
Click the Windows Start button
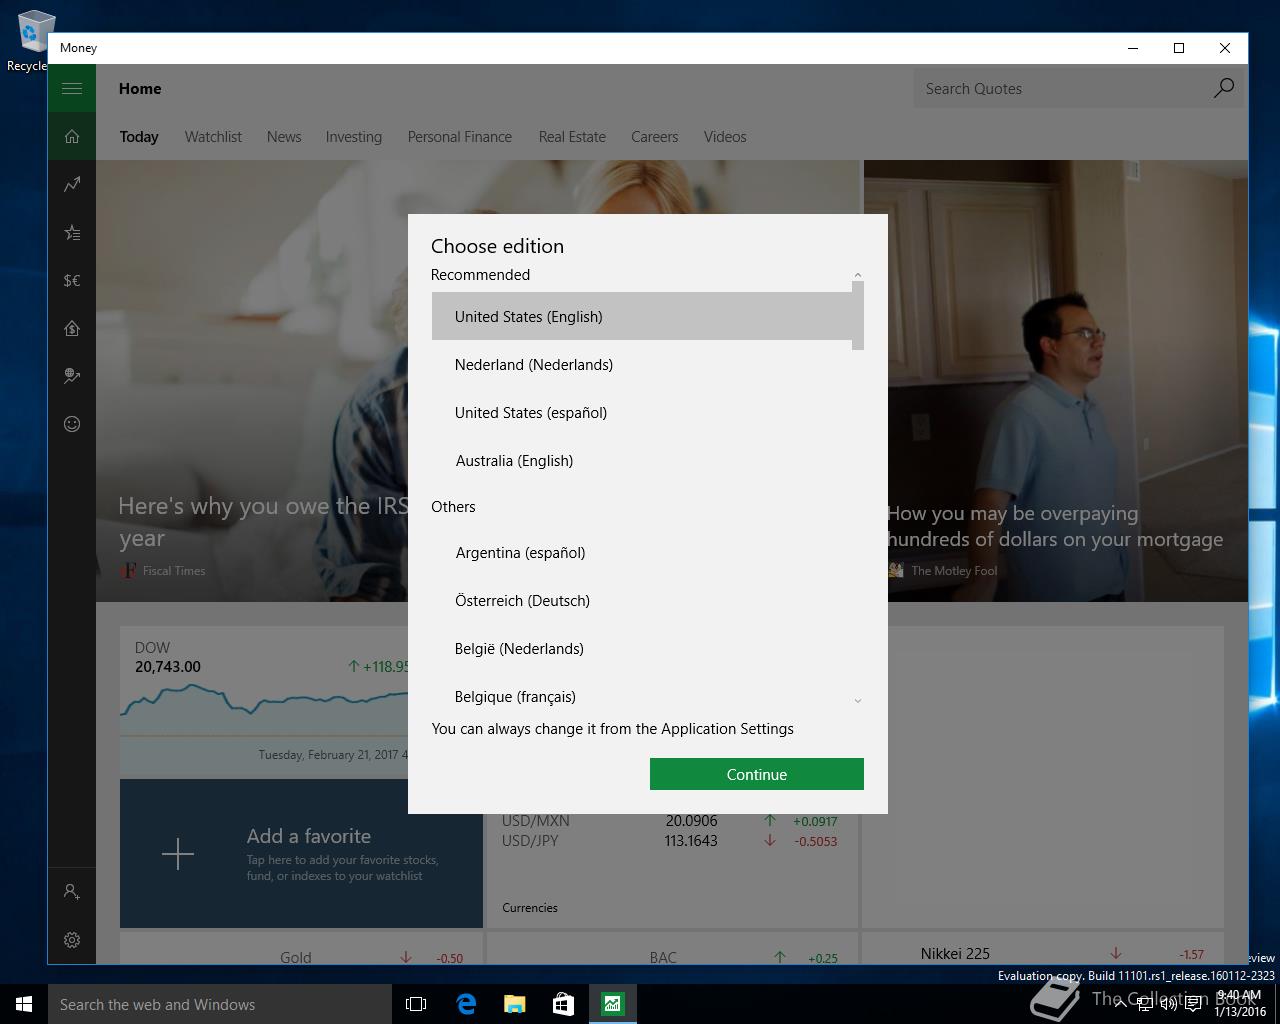coord(24,1004)
